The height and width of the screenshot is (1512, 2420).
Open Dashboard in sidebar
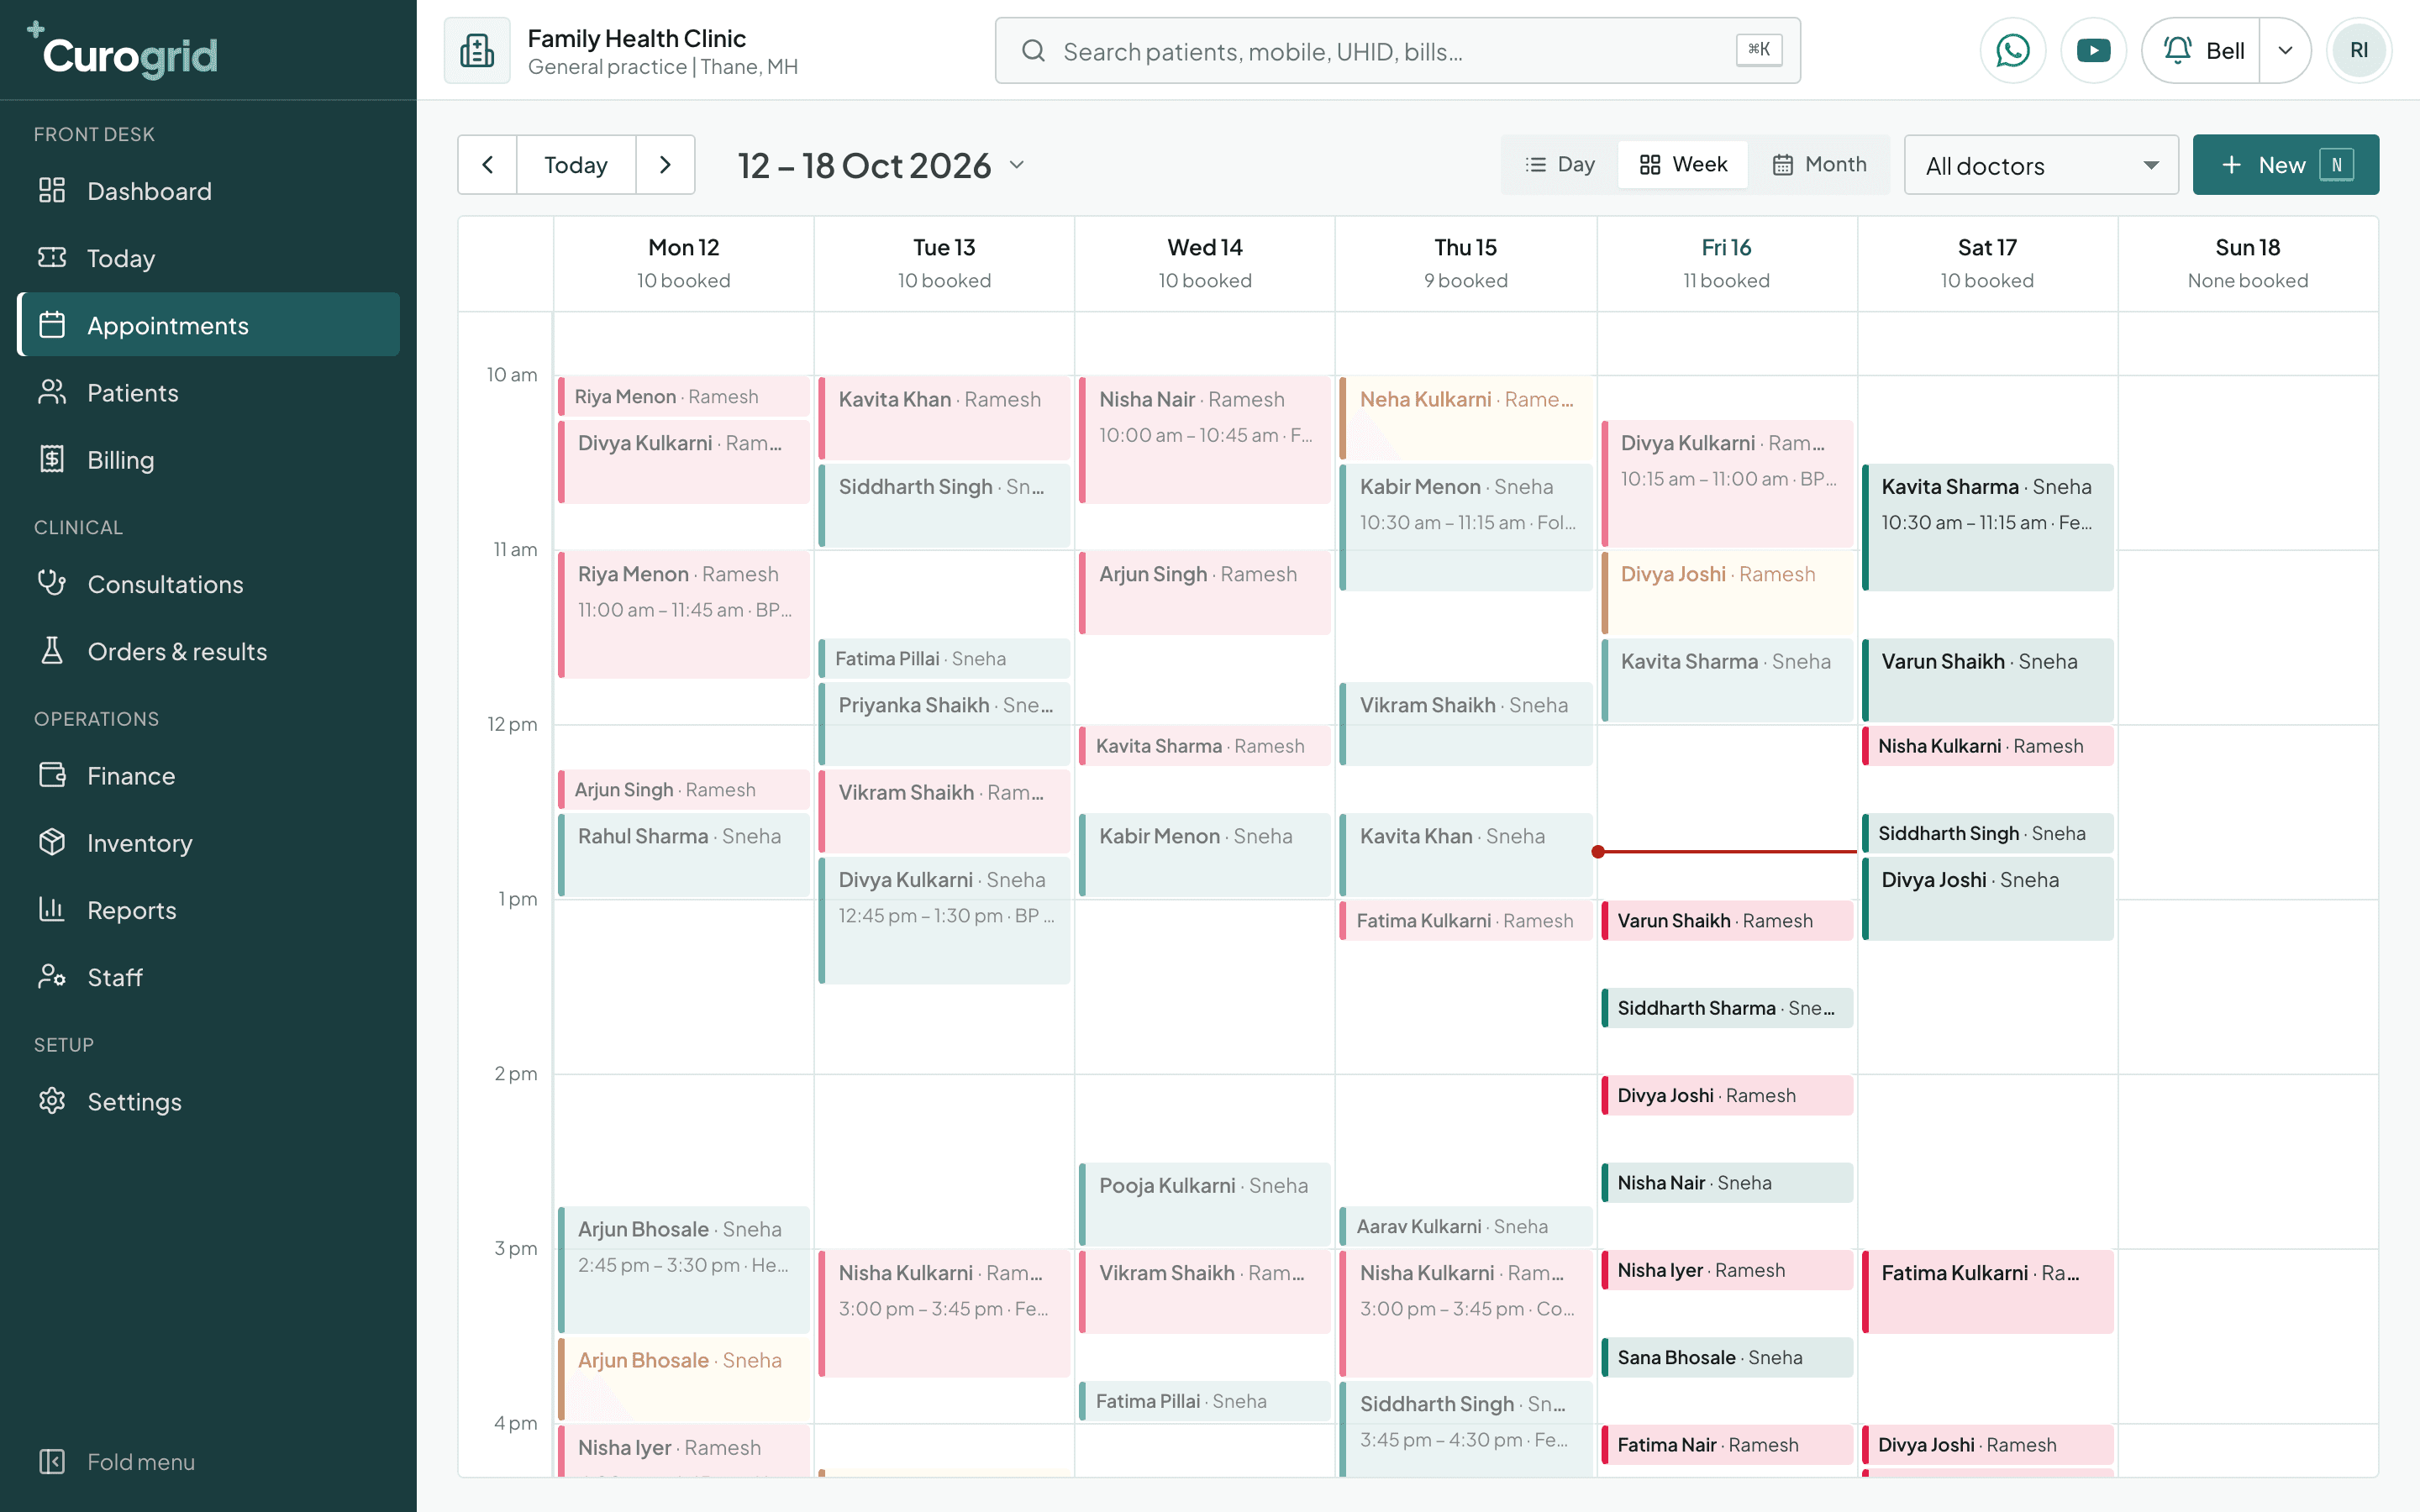208,191
